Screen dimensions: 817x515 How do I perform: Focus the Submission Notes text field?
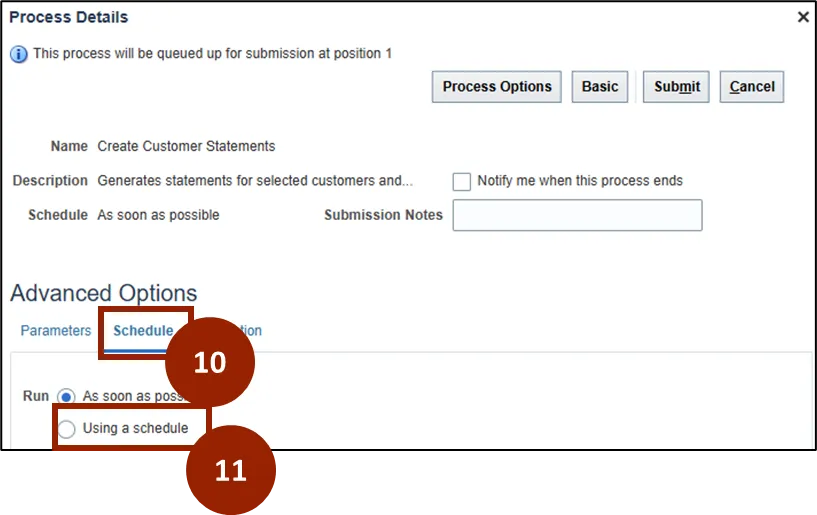click(577, 215)
